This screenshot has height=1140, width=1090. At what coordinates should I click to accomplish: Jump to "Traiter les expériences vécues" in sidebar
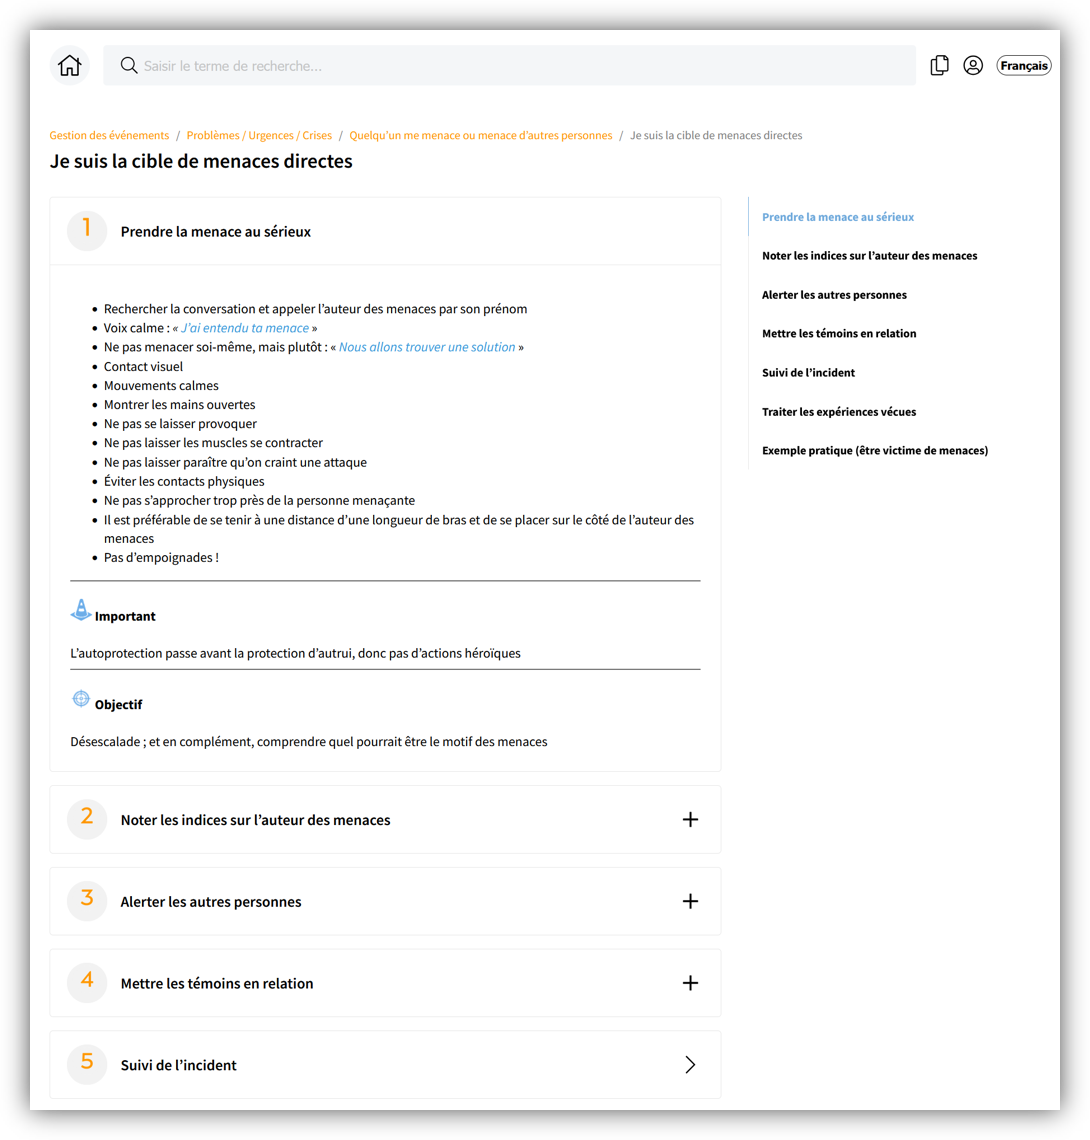(x=839, y=412)
